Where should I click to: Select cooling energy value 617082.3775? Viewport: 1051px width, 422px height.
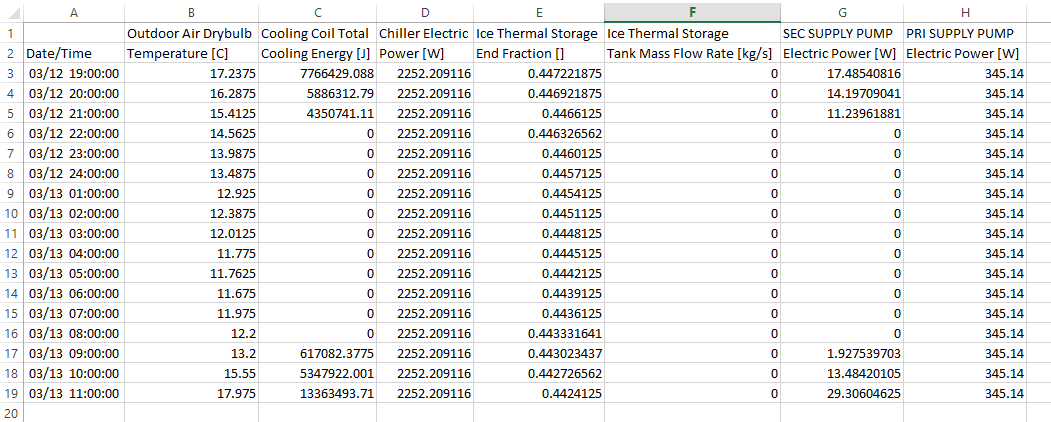tap(317, 353)
